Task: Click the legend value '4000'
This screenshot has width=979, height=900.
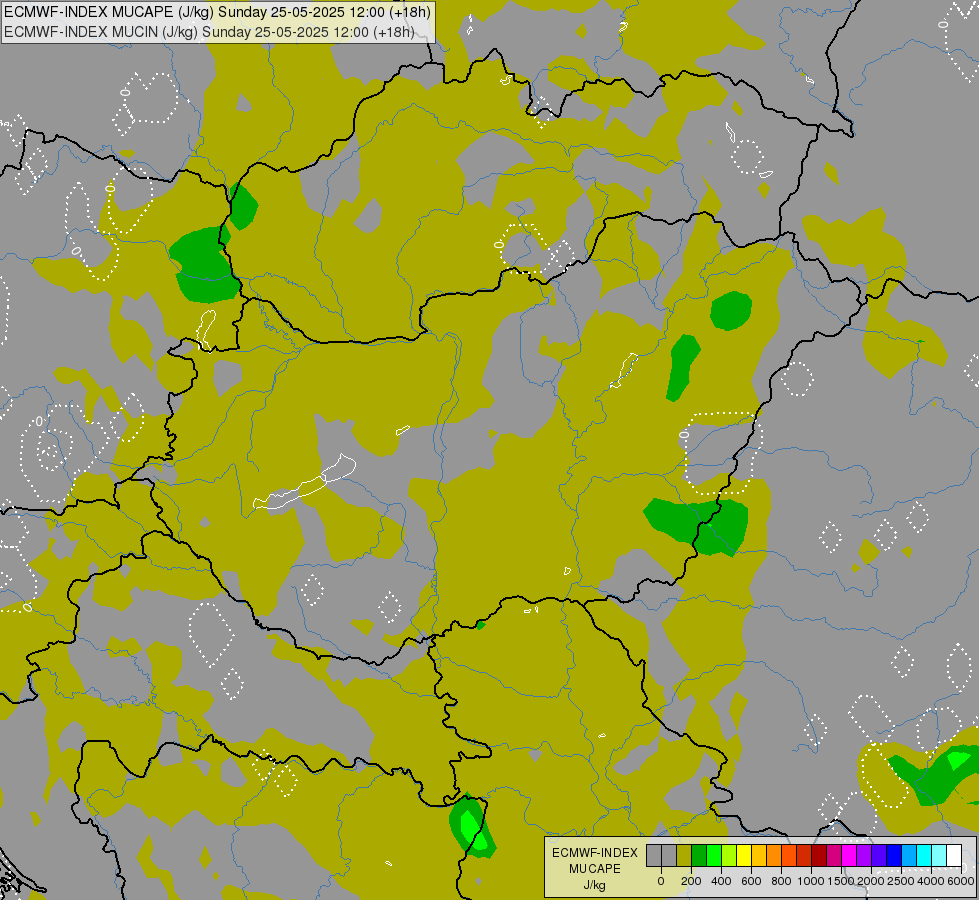Action: point(931,881)
